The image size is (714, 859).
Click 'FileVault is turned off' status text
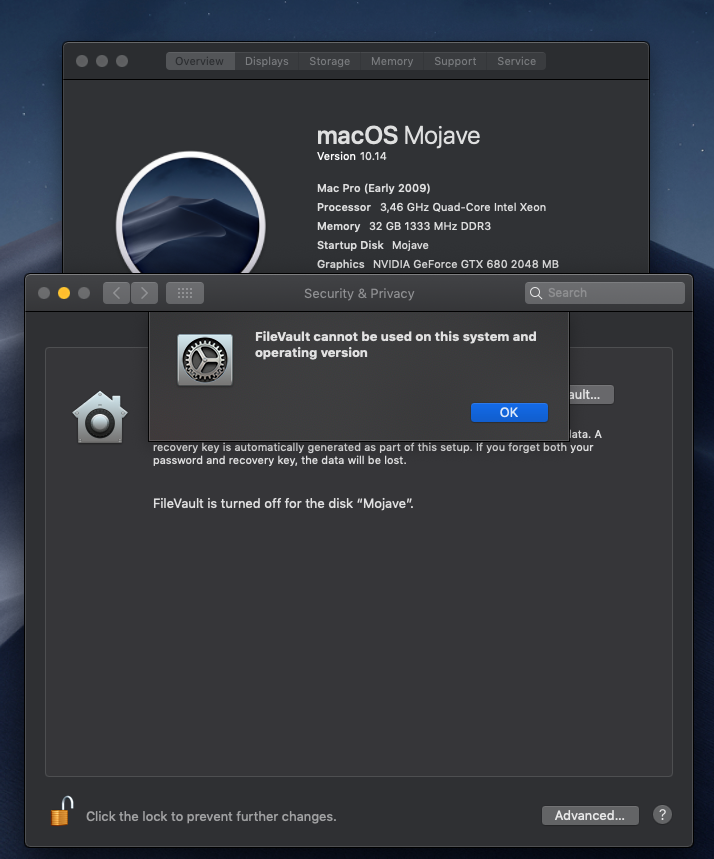283,503
